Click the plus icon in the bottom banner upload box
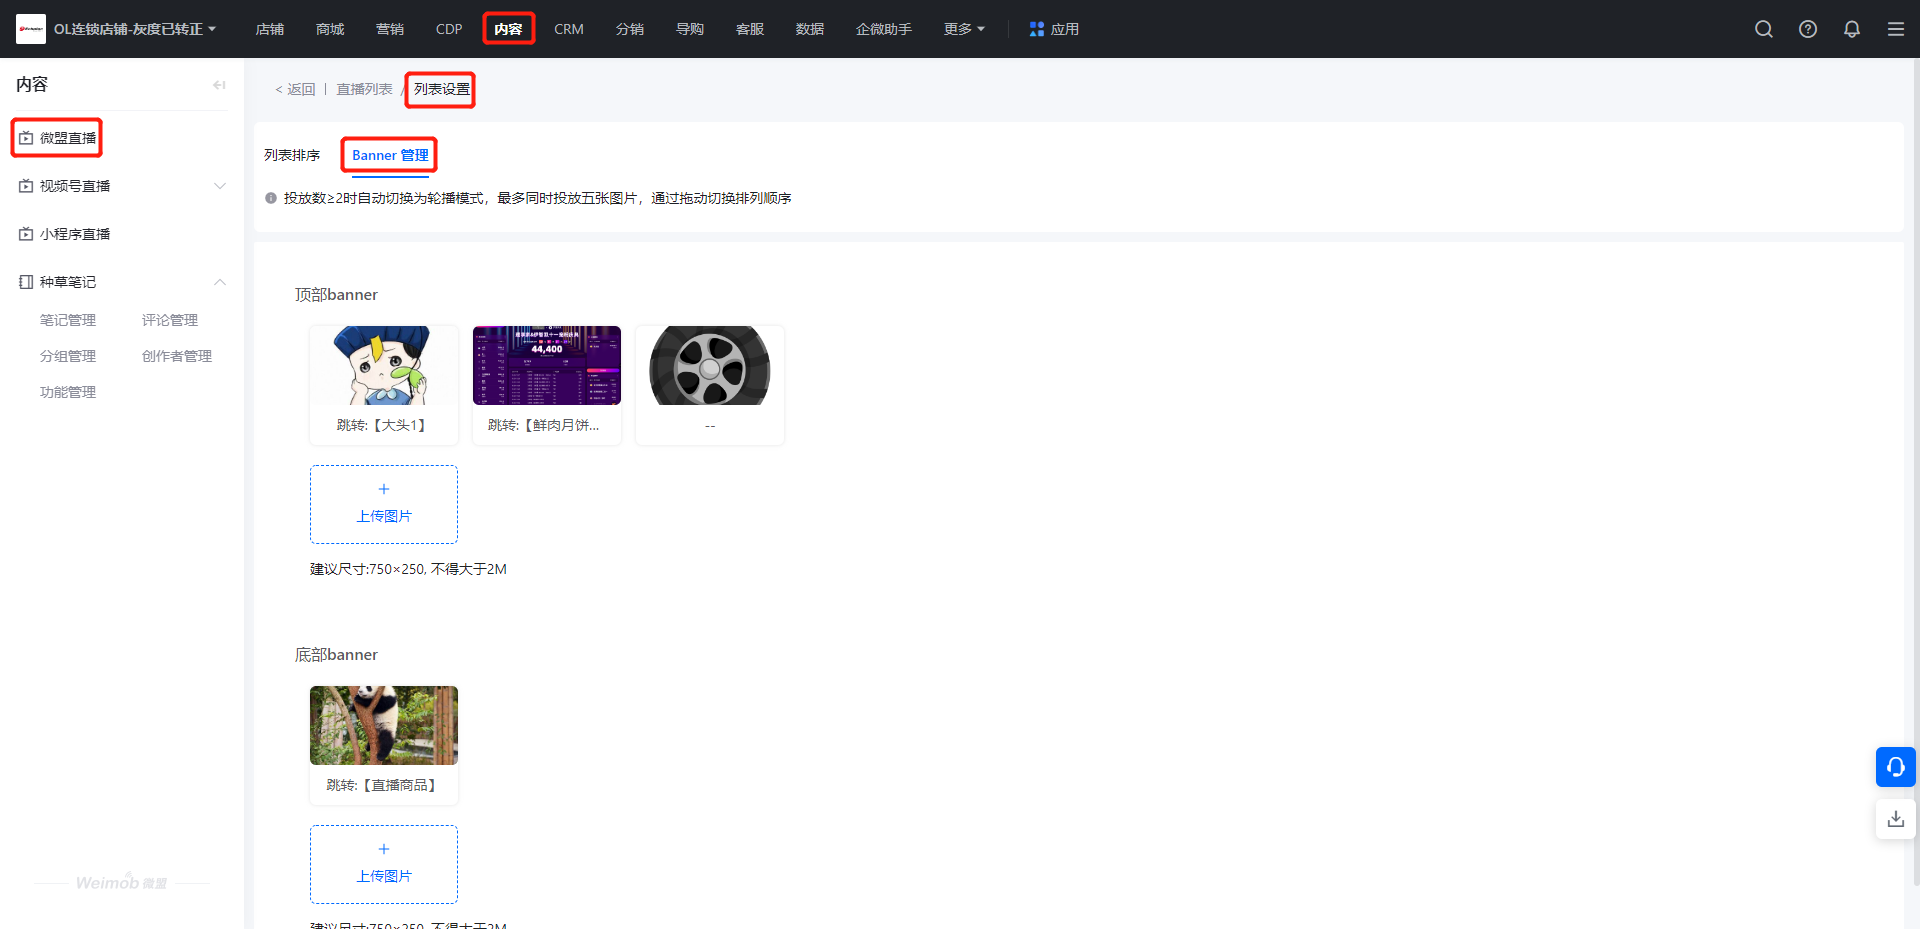Image resolution: width=1920 pixels, height=929 pixels. click(384, 849)
